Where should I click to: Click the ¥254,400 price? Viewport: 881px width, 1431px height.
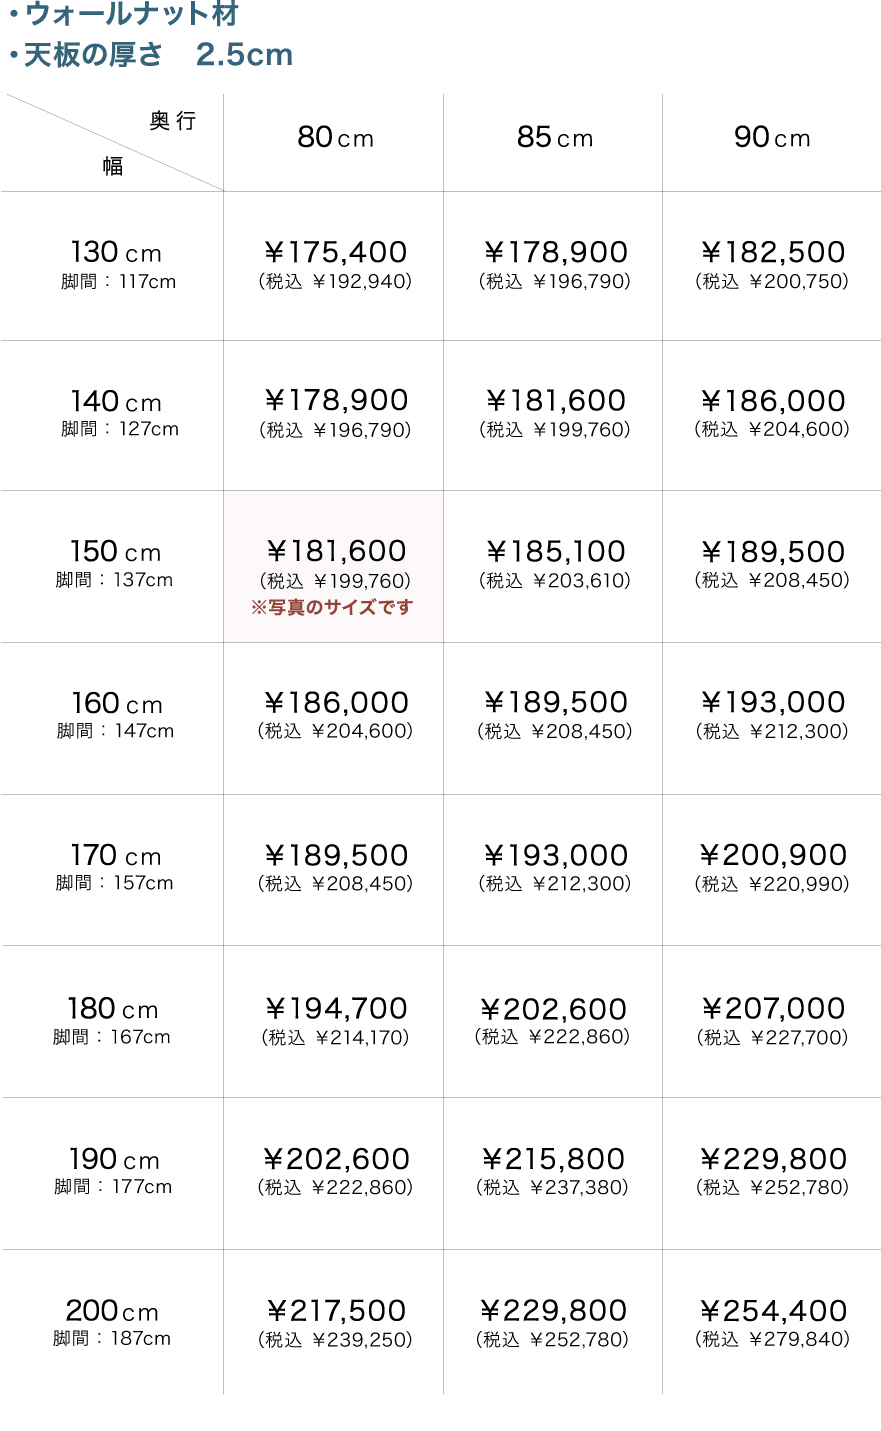[x=773, y=1310]
